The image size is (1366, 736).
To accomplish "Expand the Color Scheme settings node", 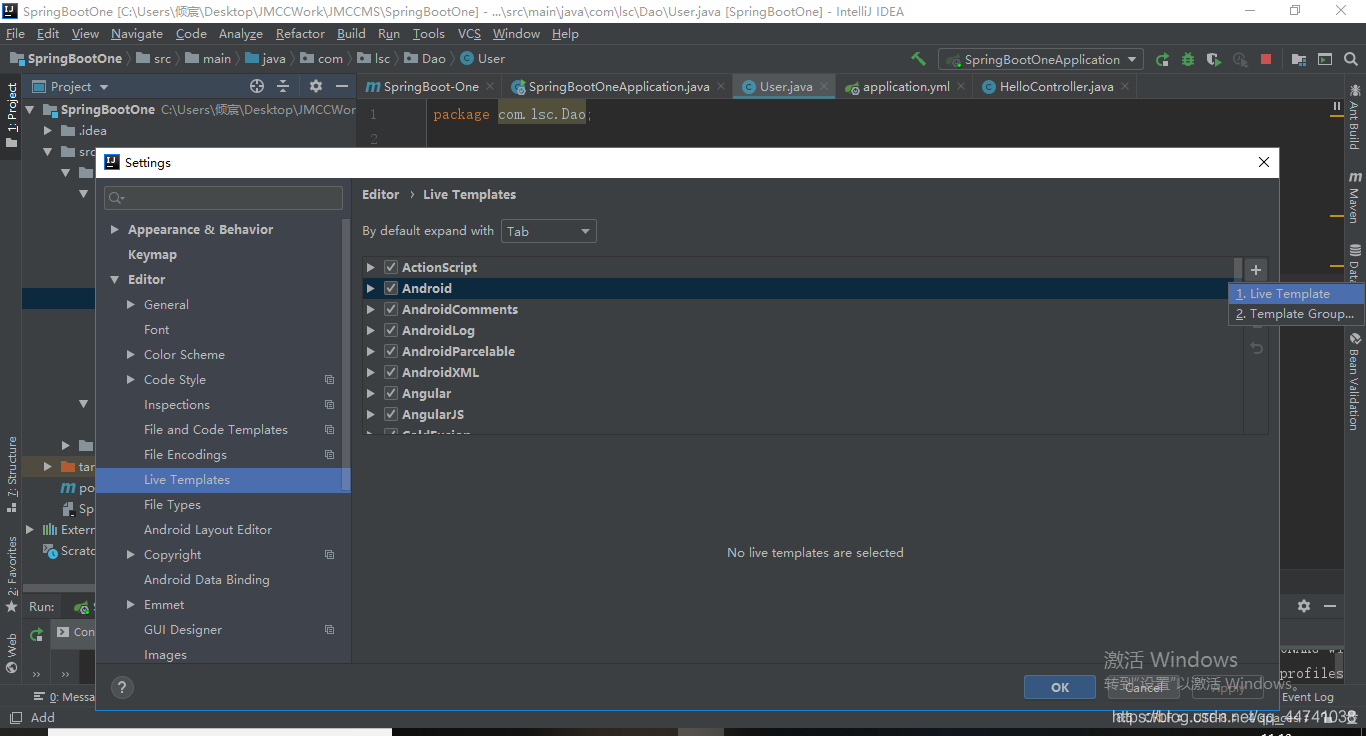I will (x=131, y=354).
